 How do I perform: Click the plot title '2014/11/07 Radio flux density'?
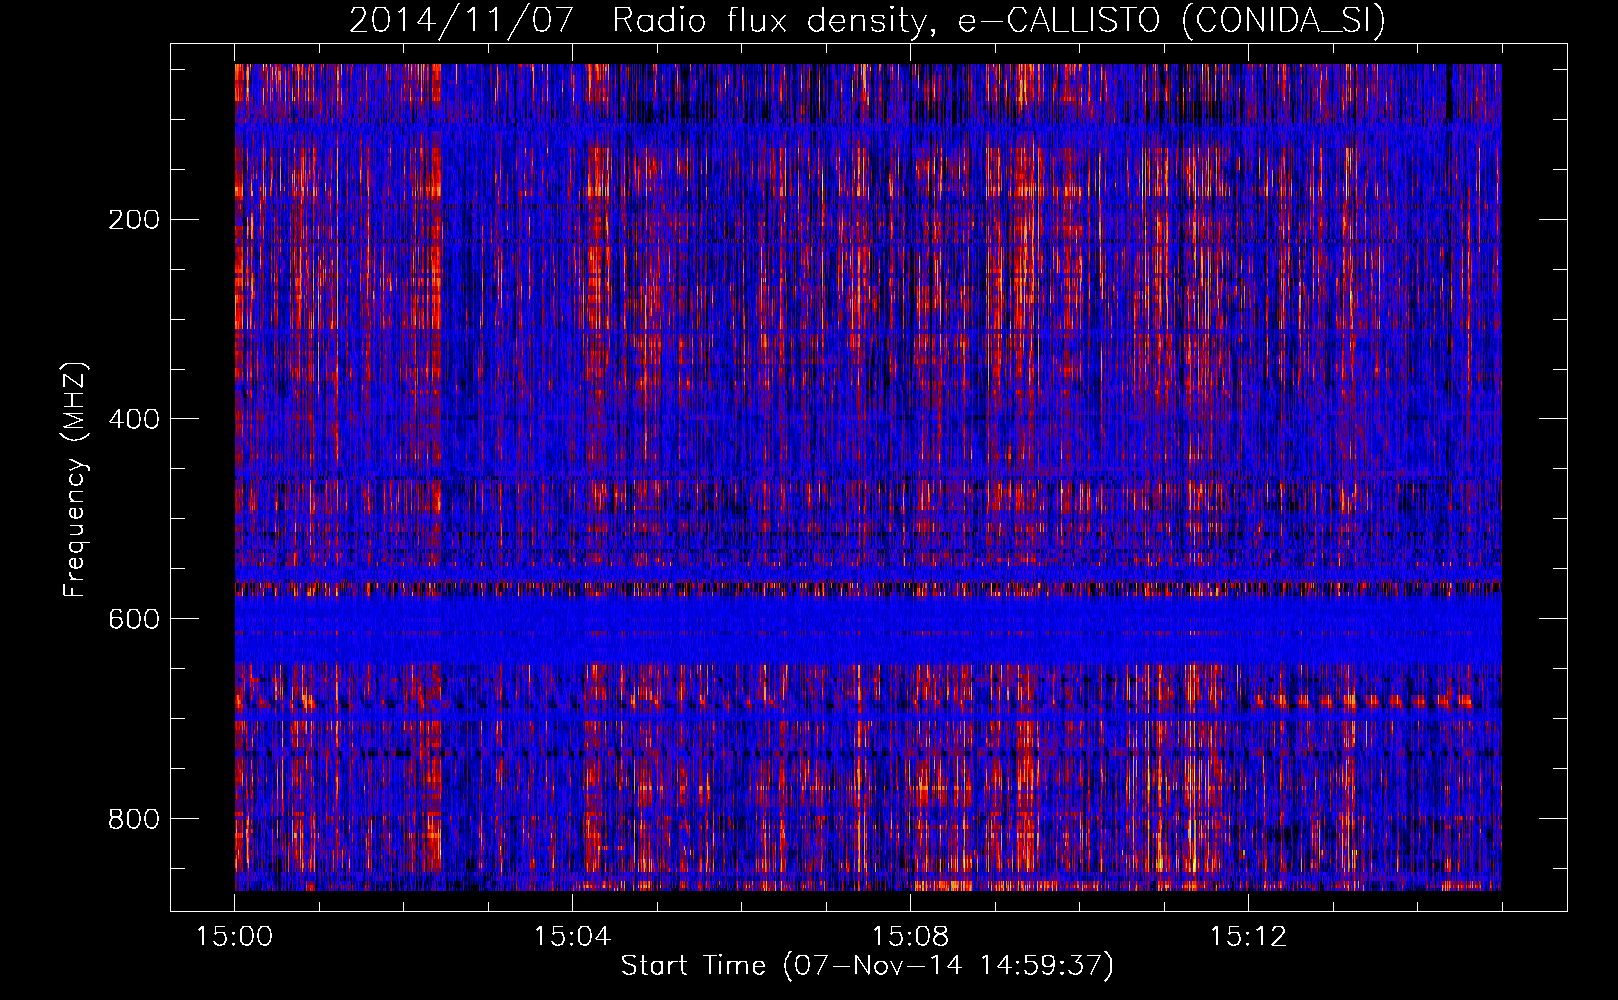(x=867, y=20)
